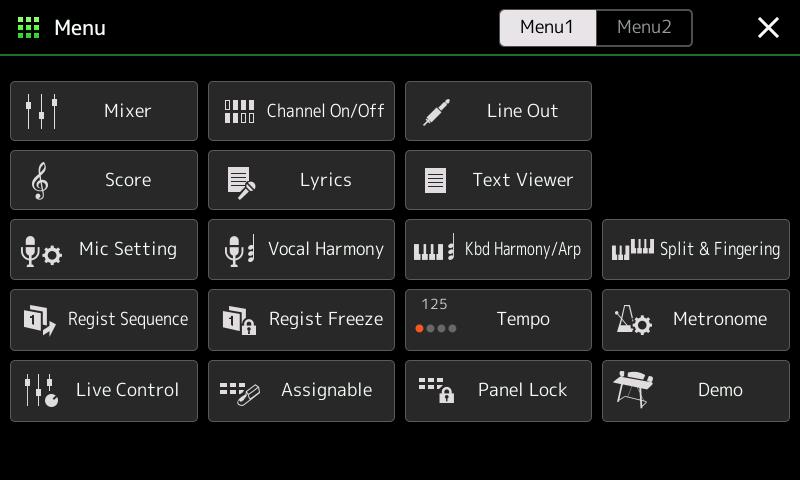
Task: Click the Metronome settings icon
Action: pyautogui.click(x=633, y=320)
